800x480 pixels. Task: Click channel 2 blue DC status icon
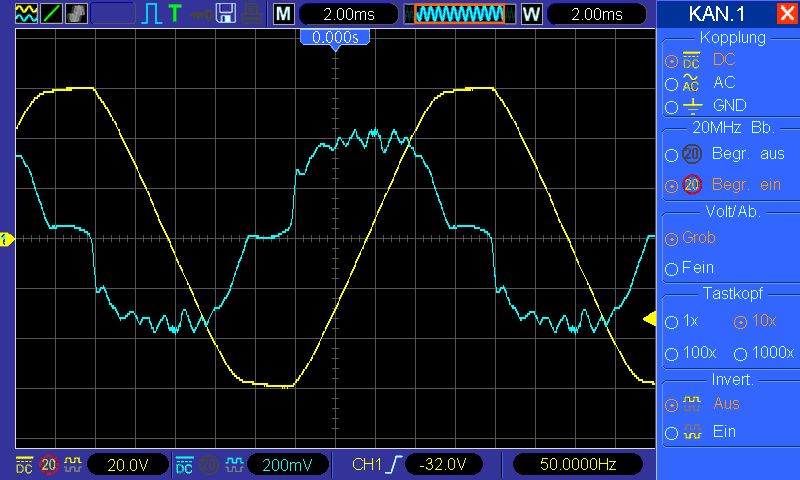[x=184, y=465]
